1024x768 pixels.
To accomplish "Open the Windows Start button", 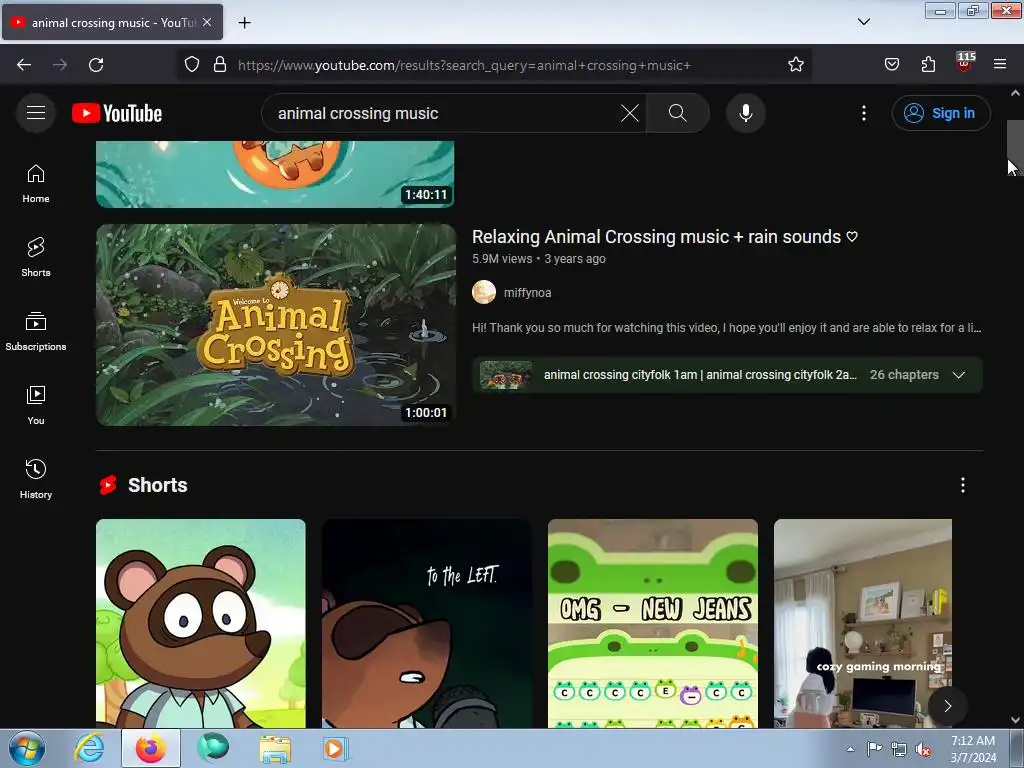I will click(27, 748).
